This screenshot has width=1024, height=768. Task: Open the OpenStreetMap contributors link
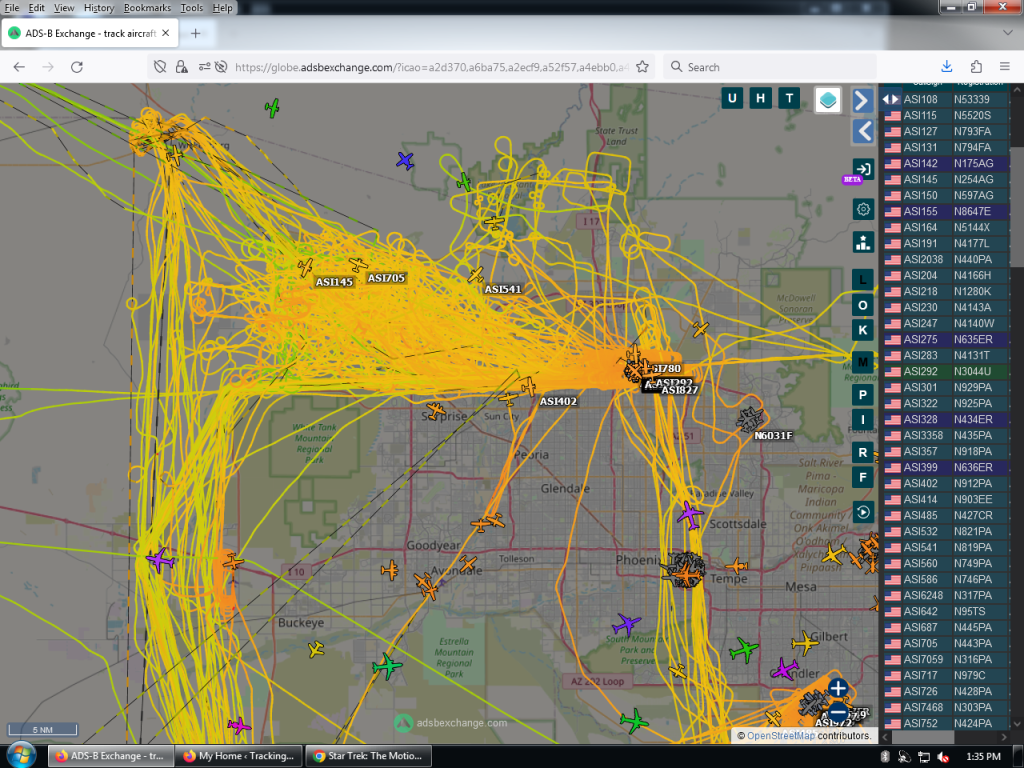[x=780, y=735]
